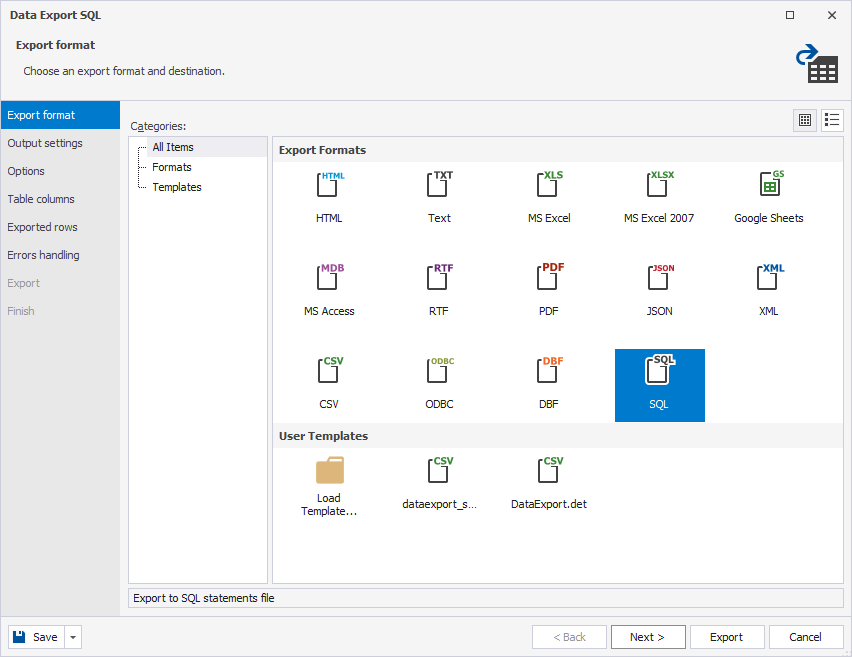852x657 pixels.
Task: Go to the Table columns page
Action: pos(41,199)
